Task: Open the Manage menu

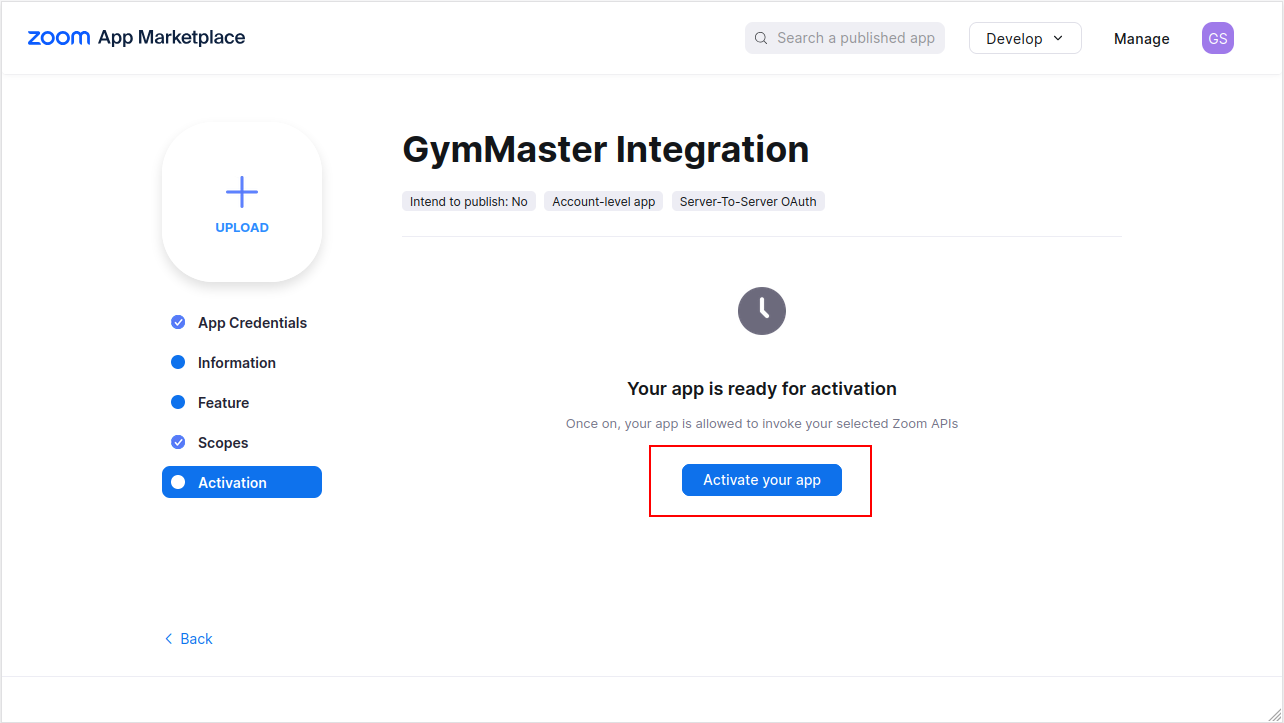Action: tap(1141, 38)
